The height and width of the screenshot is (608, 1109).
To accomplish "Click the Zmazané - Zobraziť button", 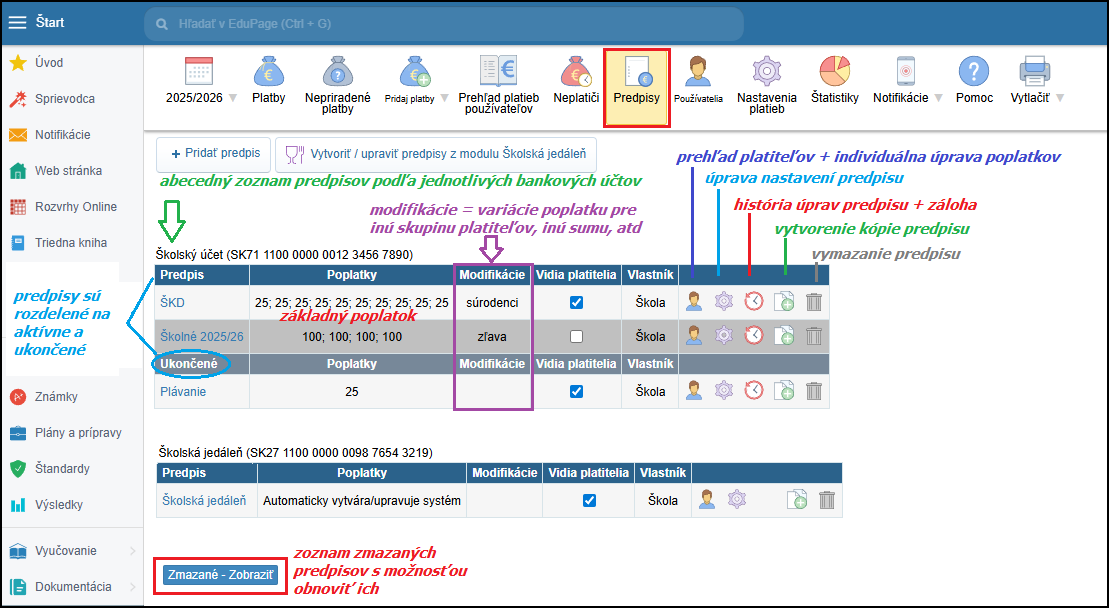I will tap(219, 576).
